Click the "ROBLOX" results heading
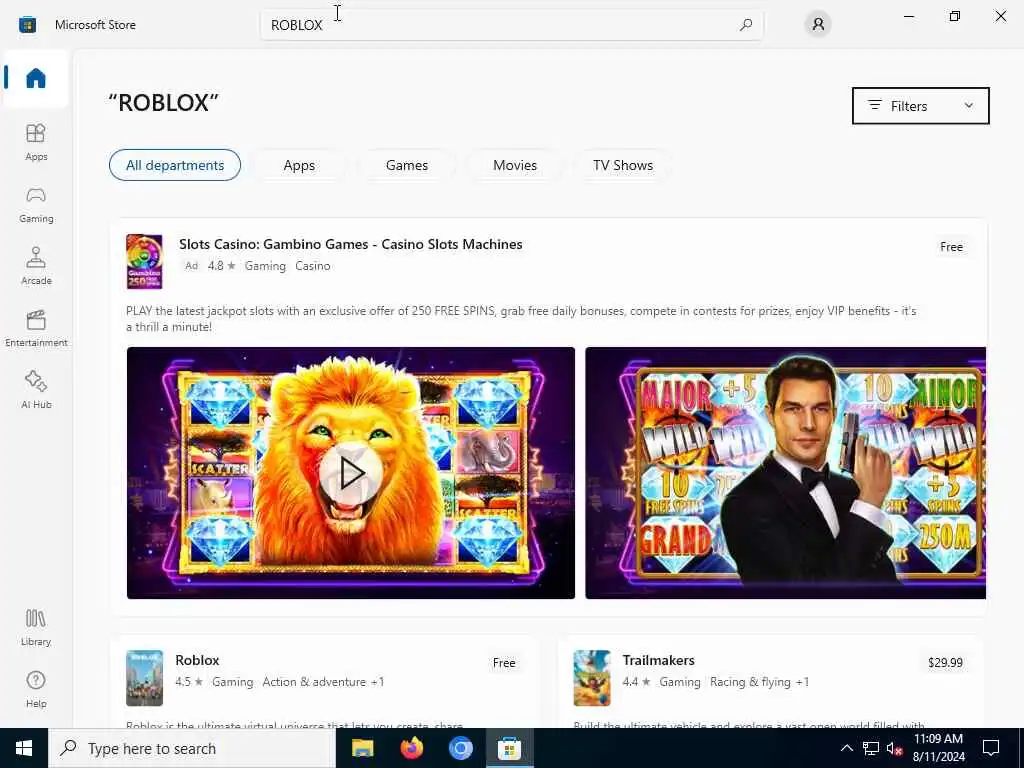 point(163,103)
